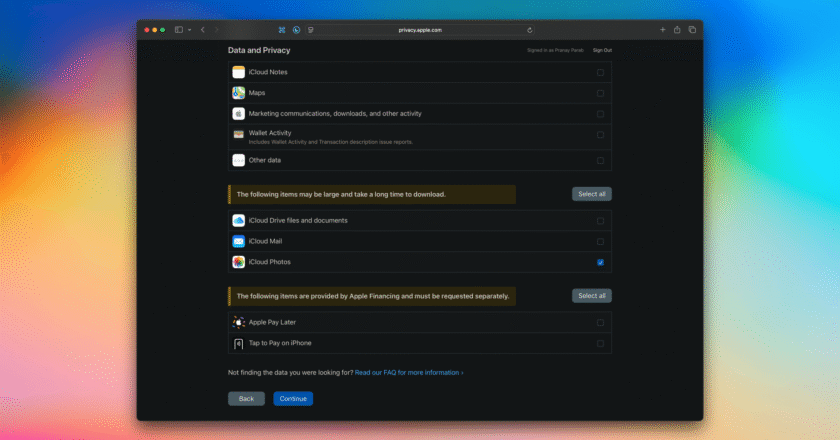Click "Marketing communications, downloads, and other activity" text
The height and width of the screenshot is (440, 840).
click(335, 114)
